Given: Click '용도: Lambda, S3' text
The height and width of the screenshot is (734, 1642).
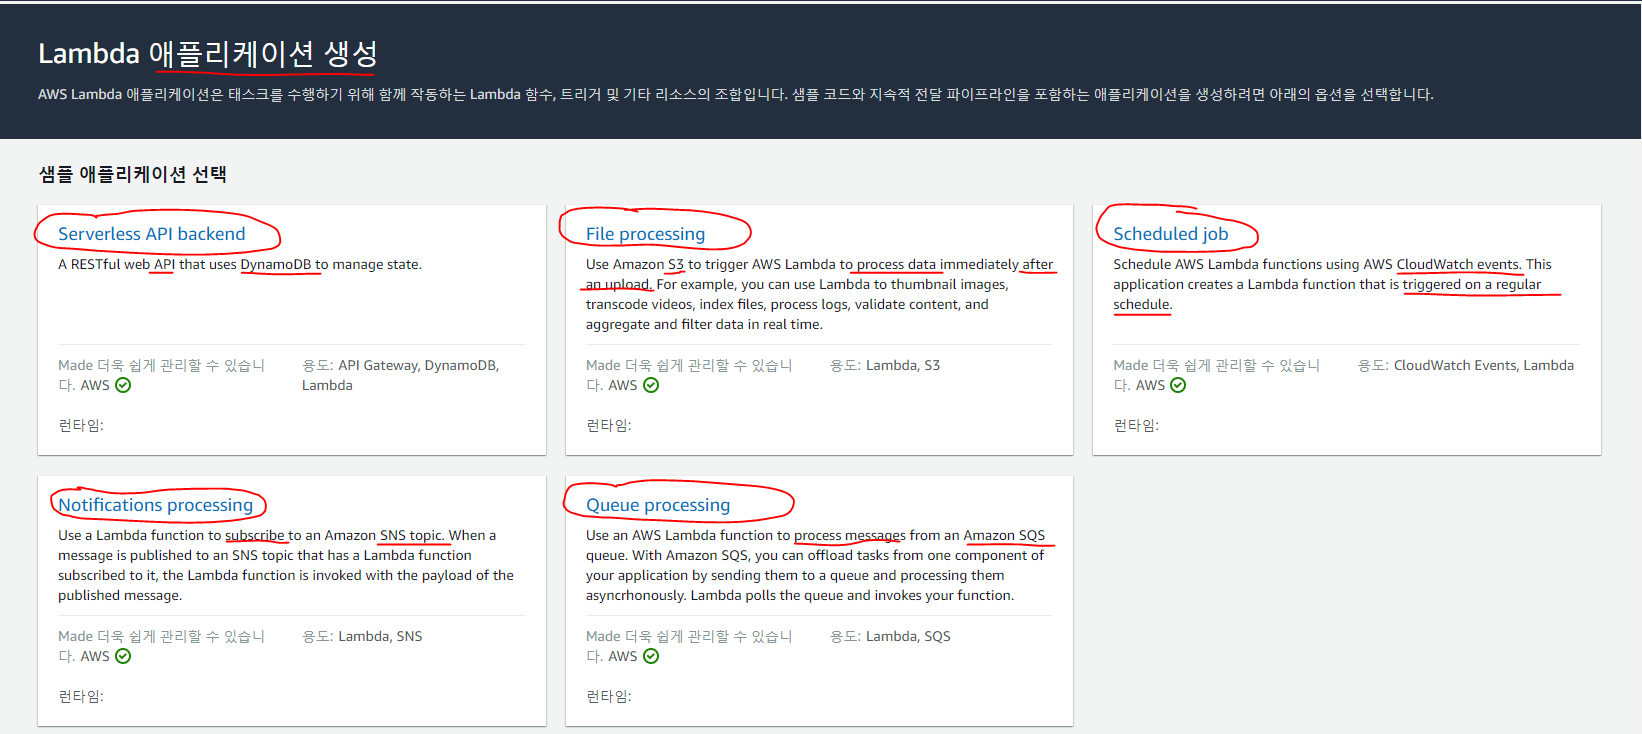Looking at the screenshot, I should coord(885,365).
